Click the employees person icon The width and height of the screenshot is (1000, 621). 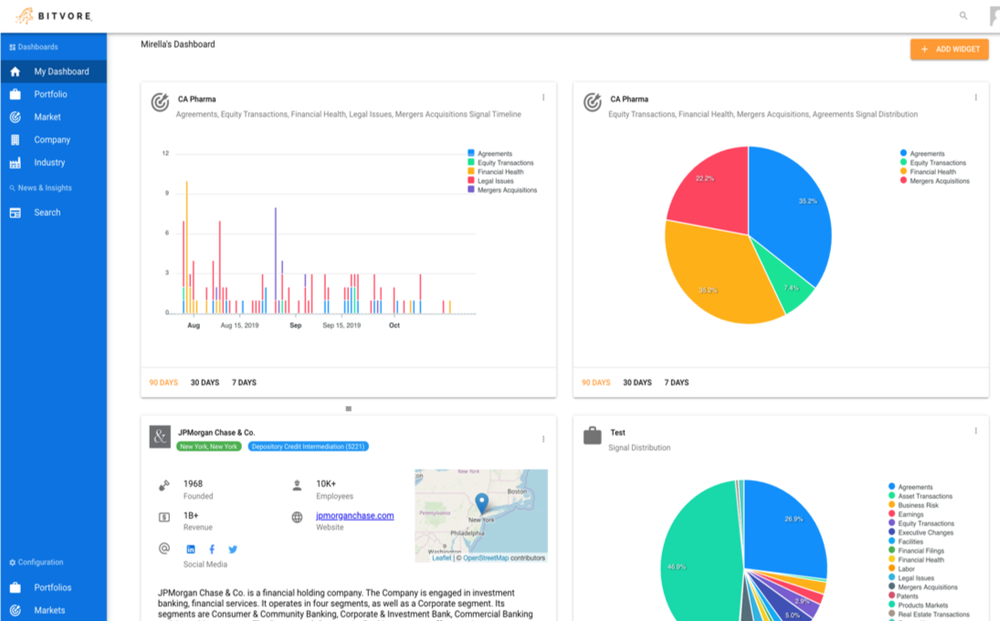[297, 486]
